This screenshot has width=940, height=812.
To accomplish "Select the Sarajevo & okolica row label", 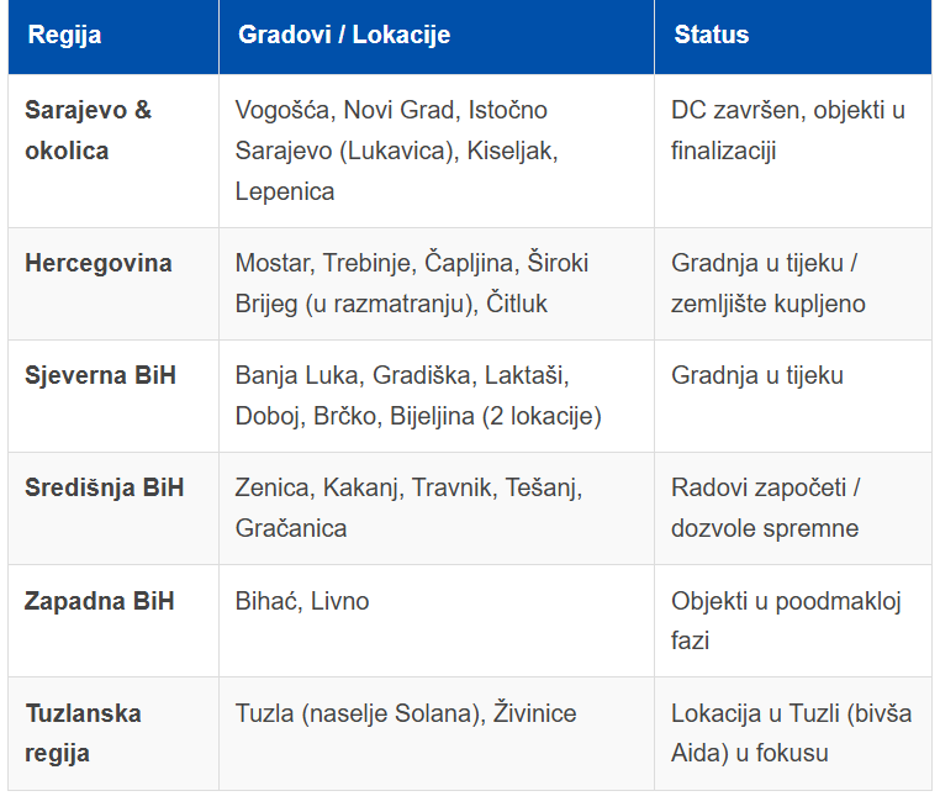I will (x=89, y=130).
